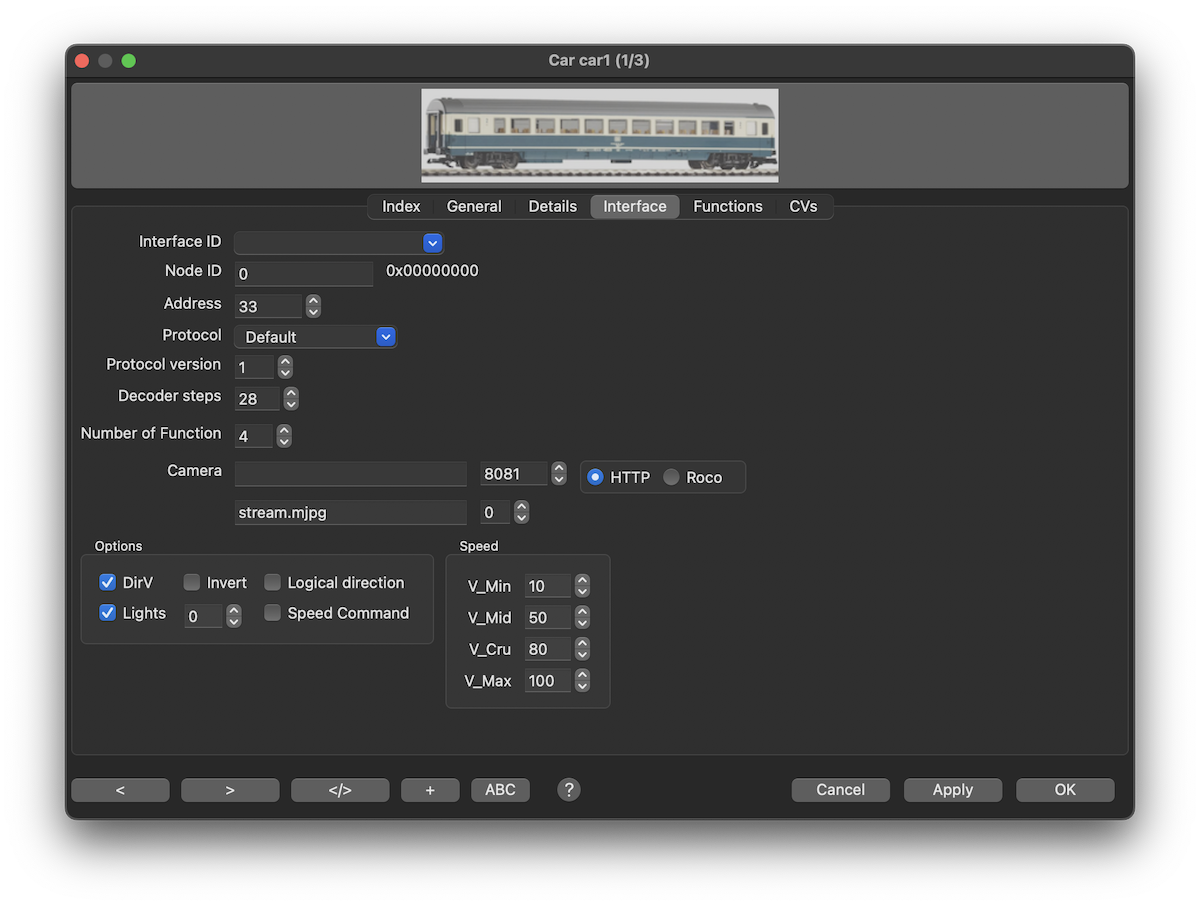Image resolution: width=1200 pixels, height=906 pixels.
Task: Click the + add button
Action: coord(430,790)
